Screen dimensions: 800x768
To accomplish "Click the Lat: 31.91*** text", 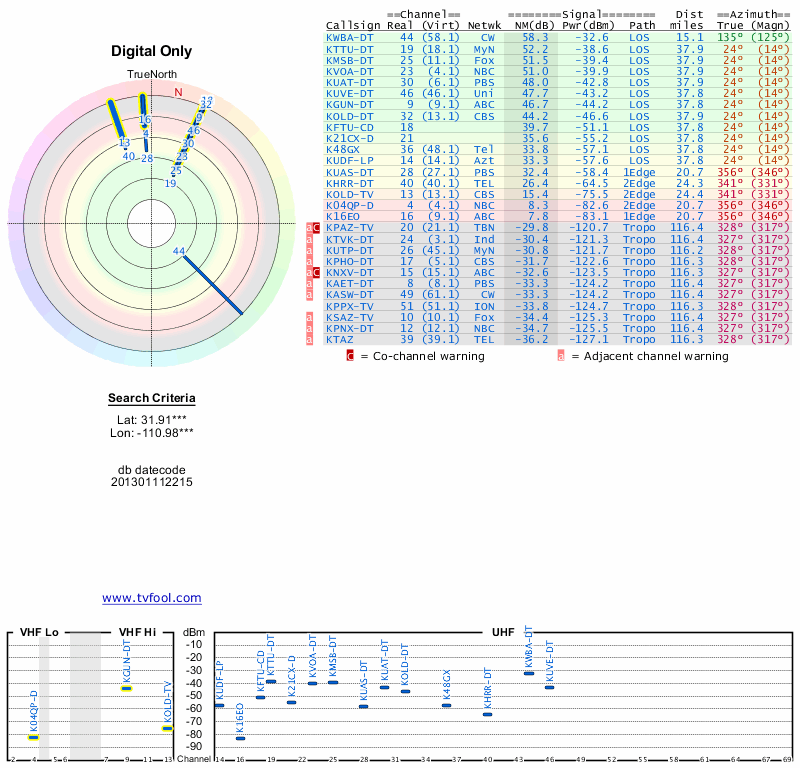I will click(152, 420).
